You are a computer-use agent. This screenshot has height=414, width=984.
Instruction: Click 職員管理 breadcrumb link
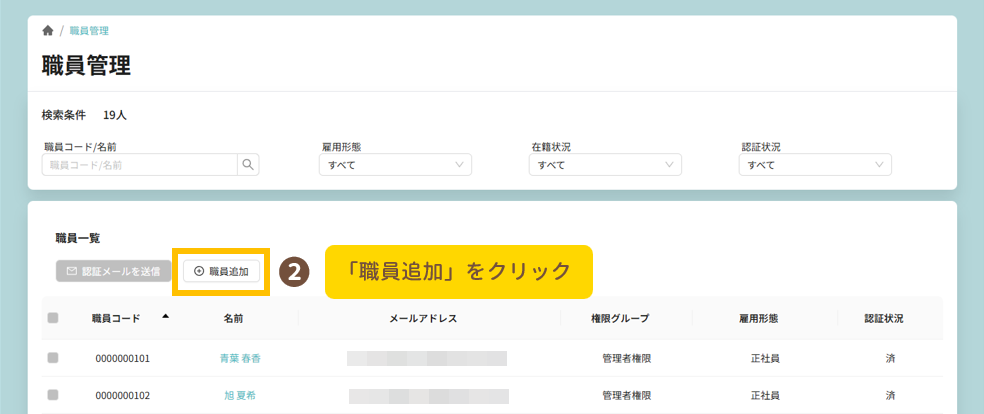point(89,31)
